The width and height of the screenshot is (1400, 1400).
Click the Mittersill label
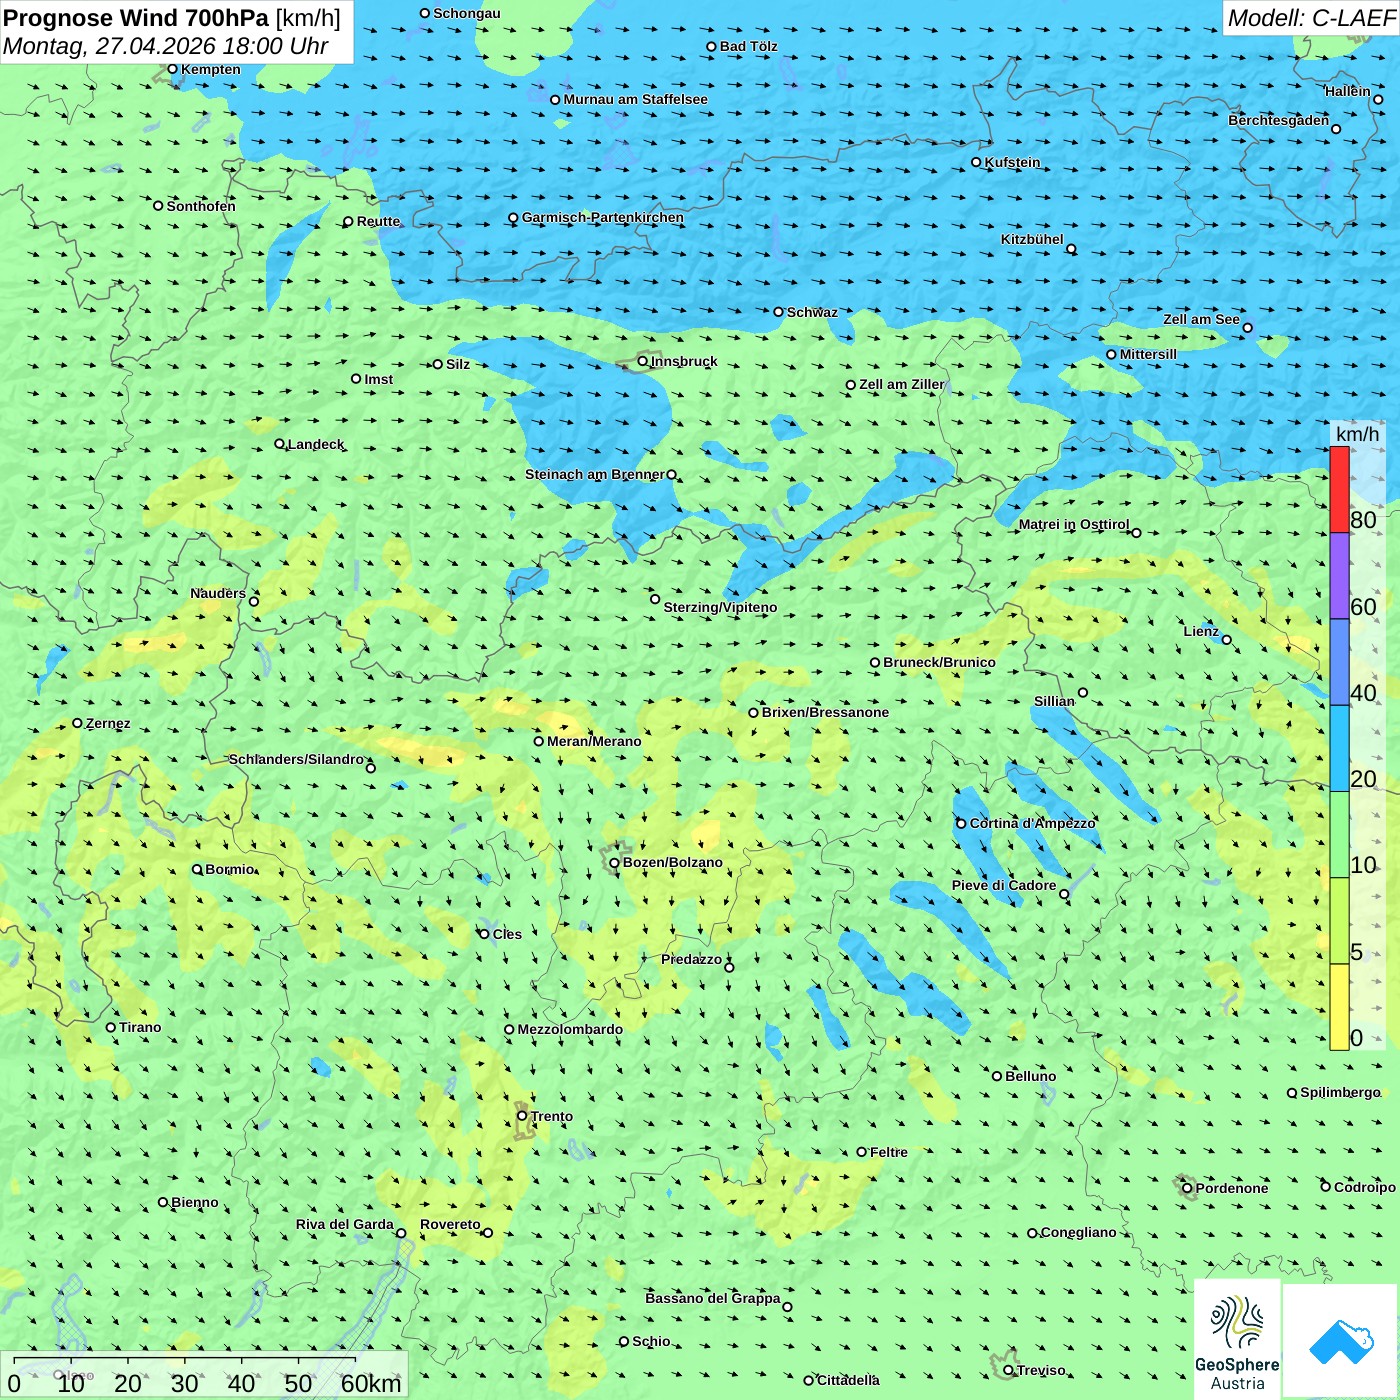[x=1148, y=354]
